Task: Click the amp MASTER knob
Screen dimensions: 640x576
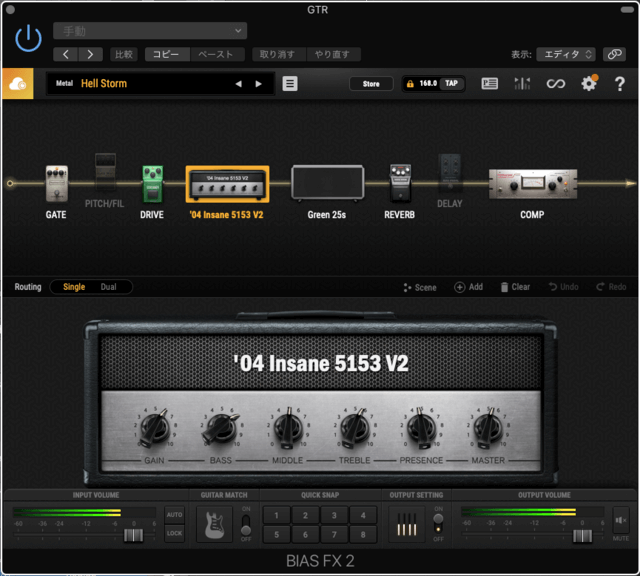Action: click(x=488, y=428)
